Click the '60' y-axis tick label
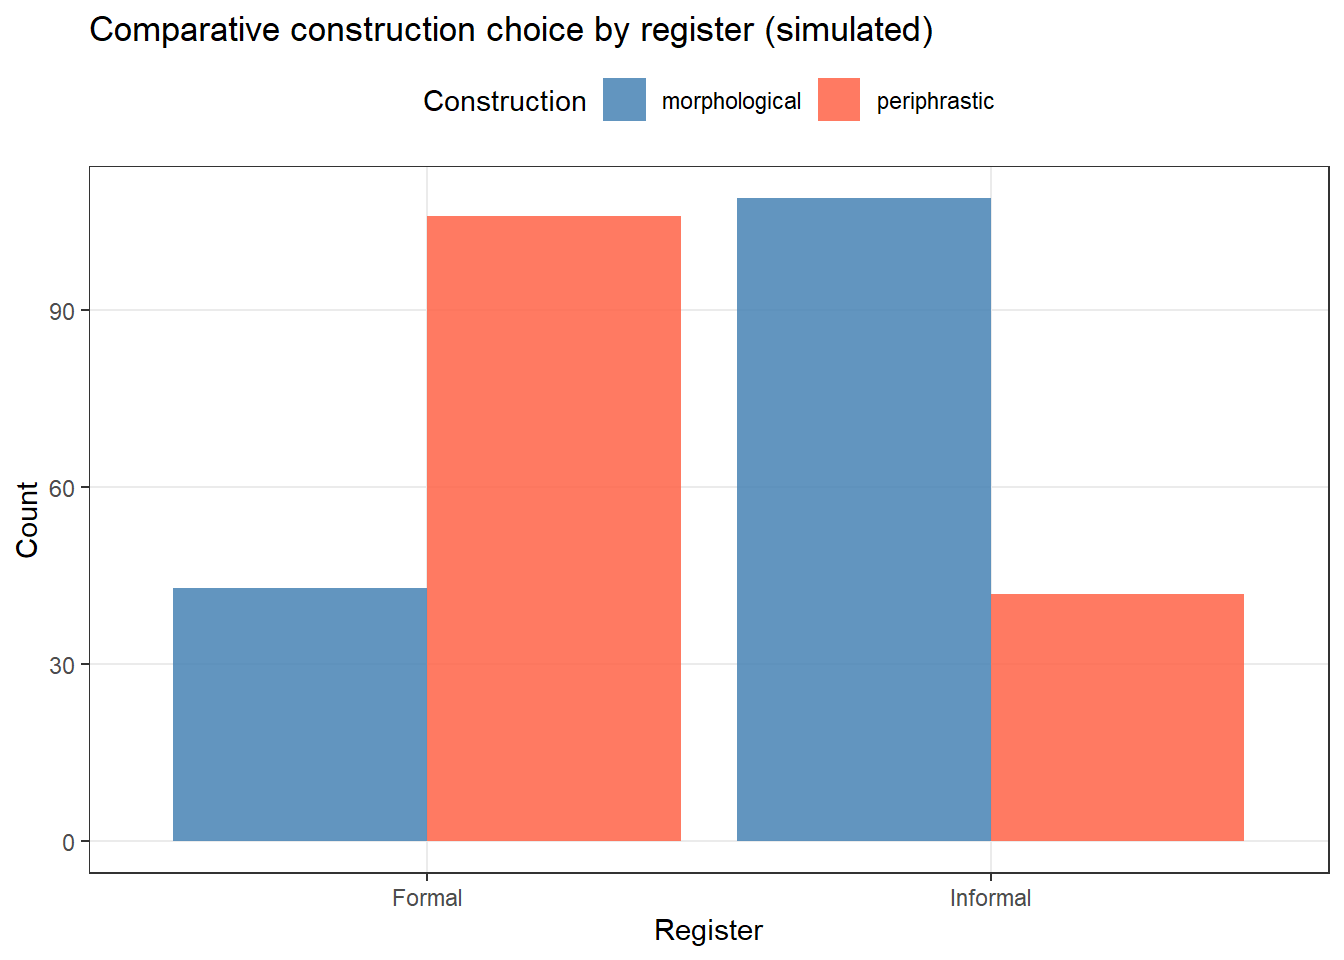Image resolution: width=1344 pixels, height=960 pixels. [62, 488]
